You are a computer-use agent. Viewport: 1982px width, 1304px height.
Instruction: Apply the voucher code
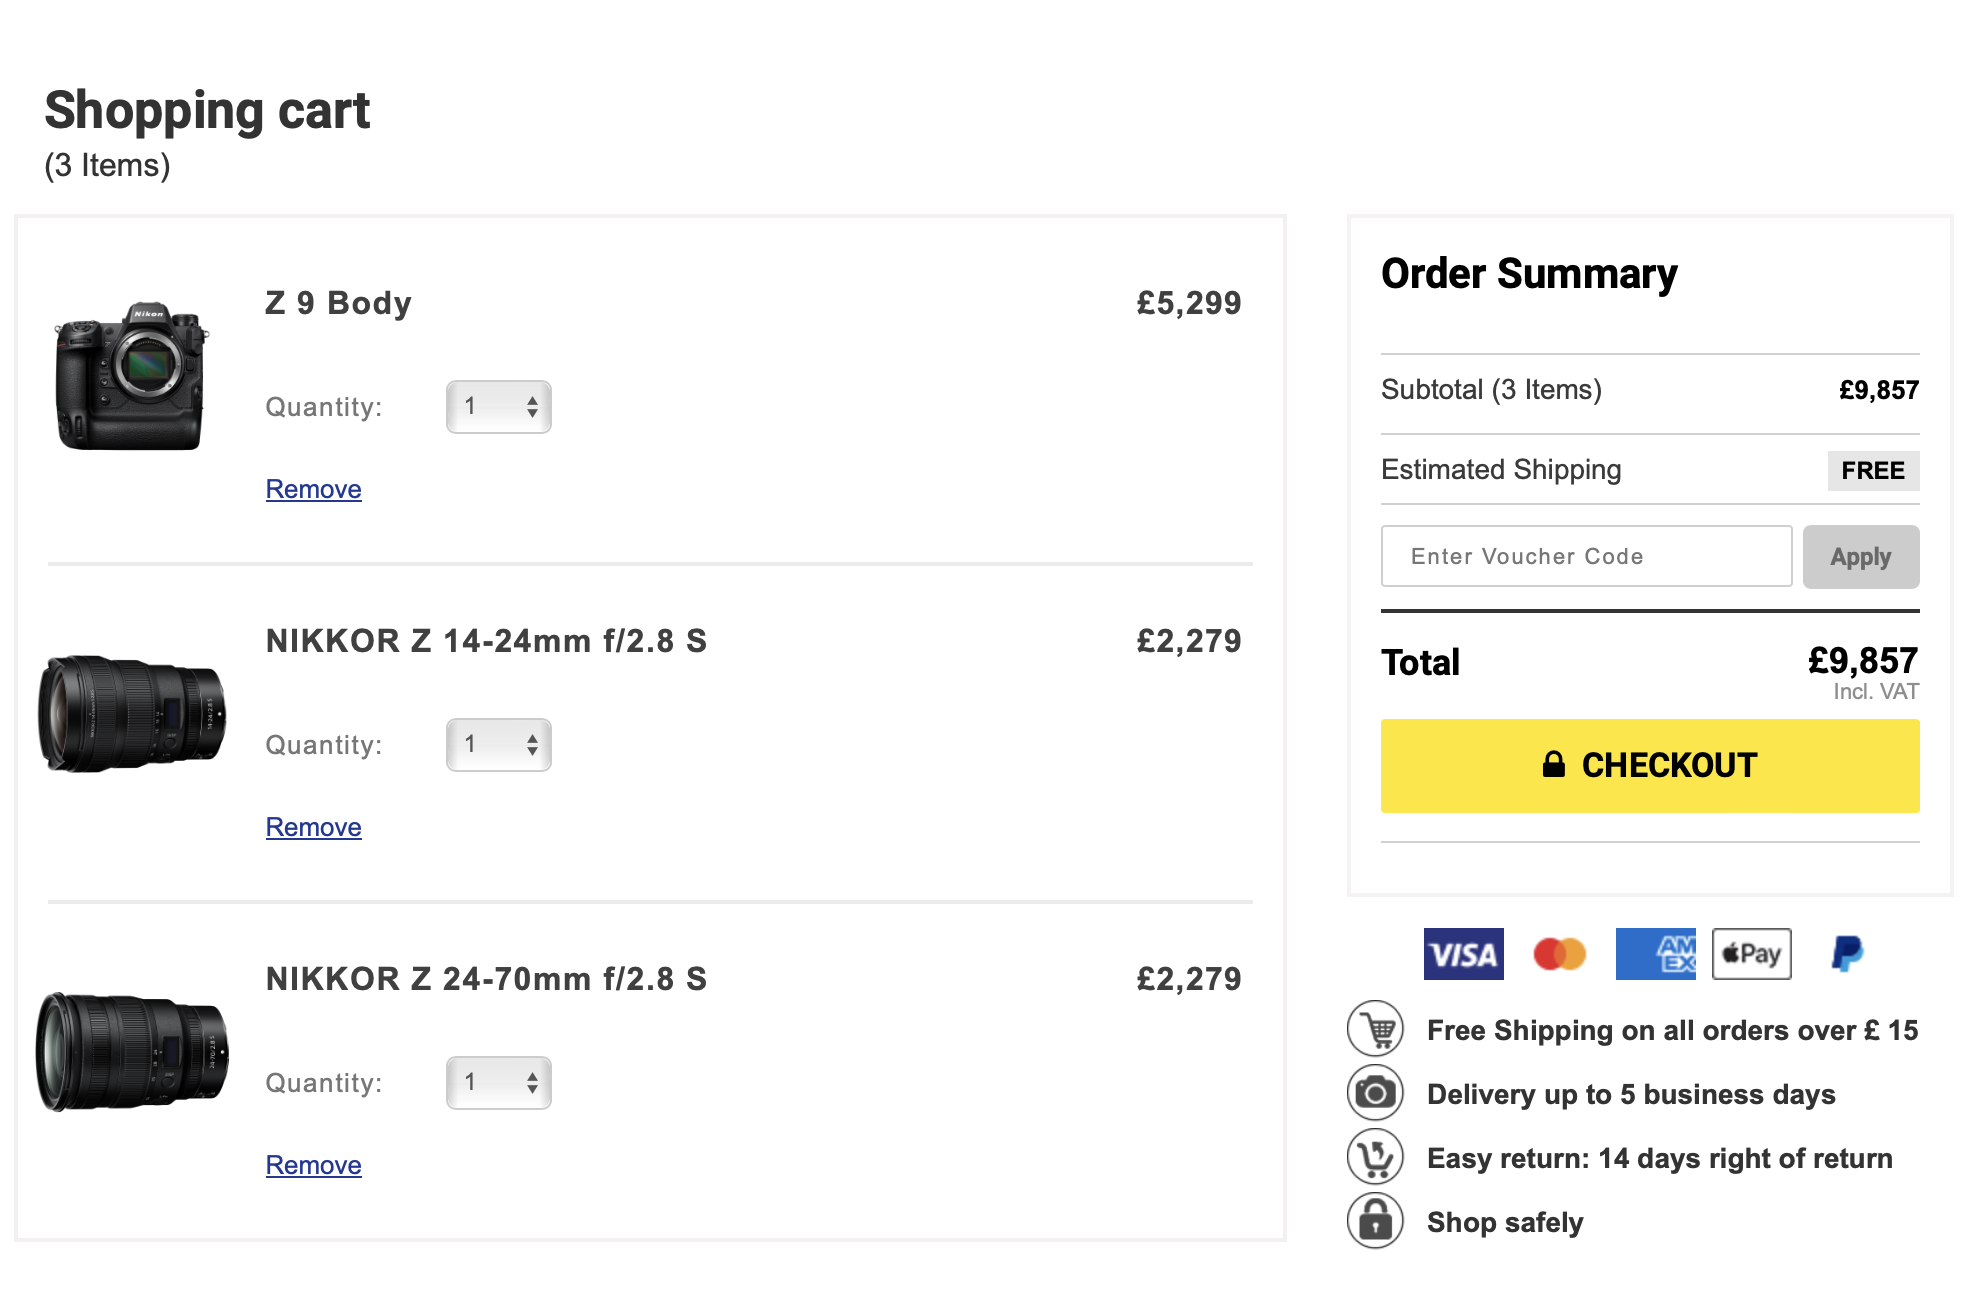(1860, 557)
